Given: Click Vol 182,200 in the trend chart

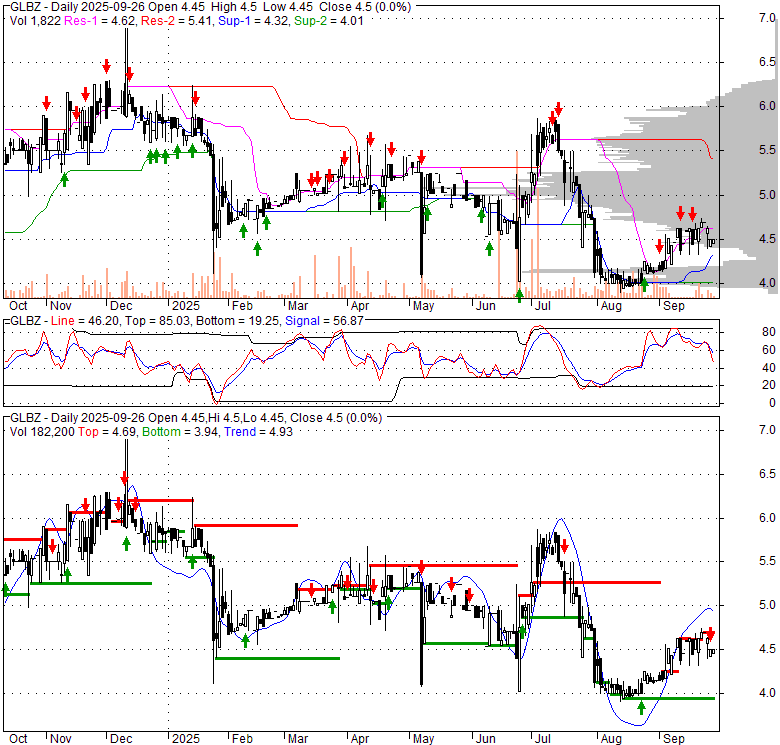Looking at the screenshot, I should (x=42, y=432).
